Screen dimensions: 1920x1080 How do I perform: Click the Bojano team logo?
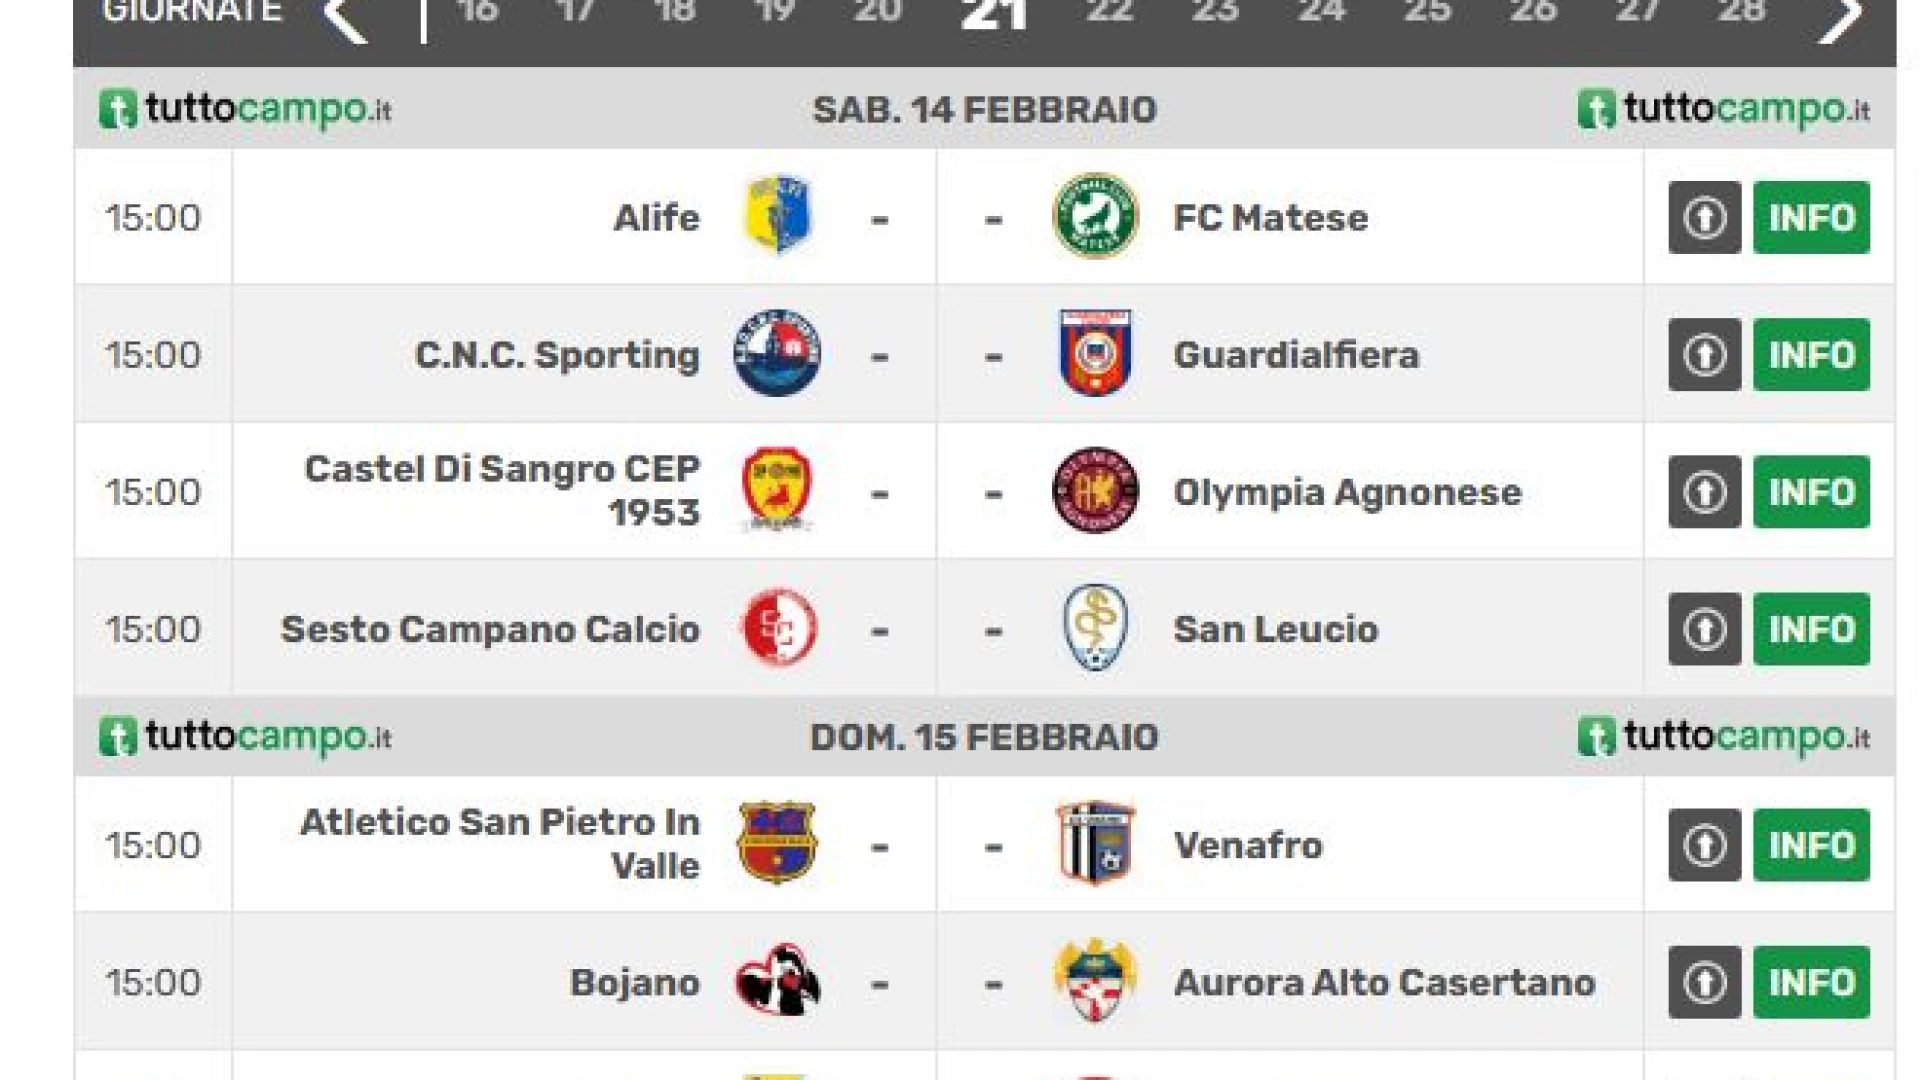778,981
